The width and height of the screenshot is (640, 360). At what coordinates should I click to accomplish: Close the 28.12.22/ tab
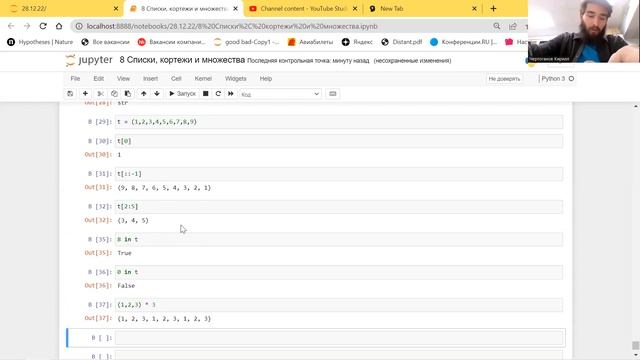point(116,9)
